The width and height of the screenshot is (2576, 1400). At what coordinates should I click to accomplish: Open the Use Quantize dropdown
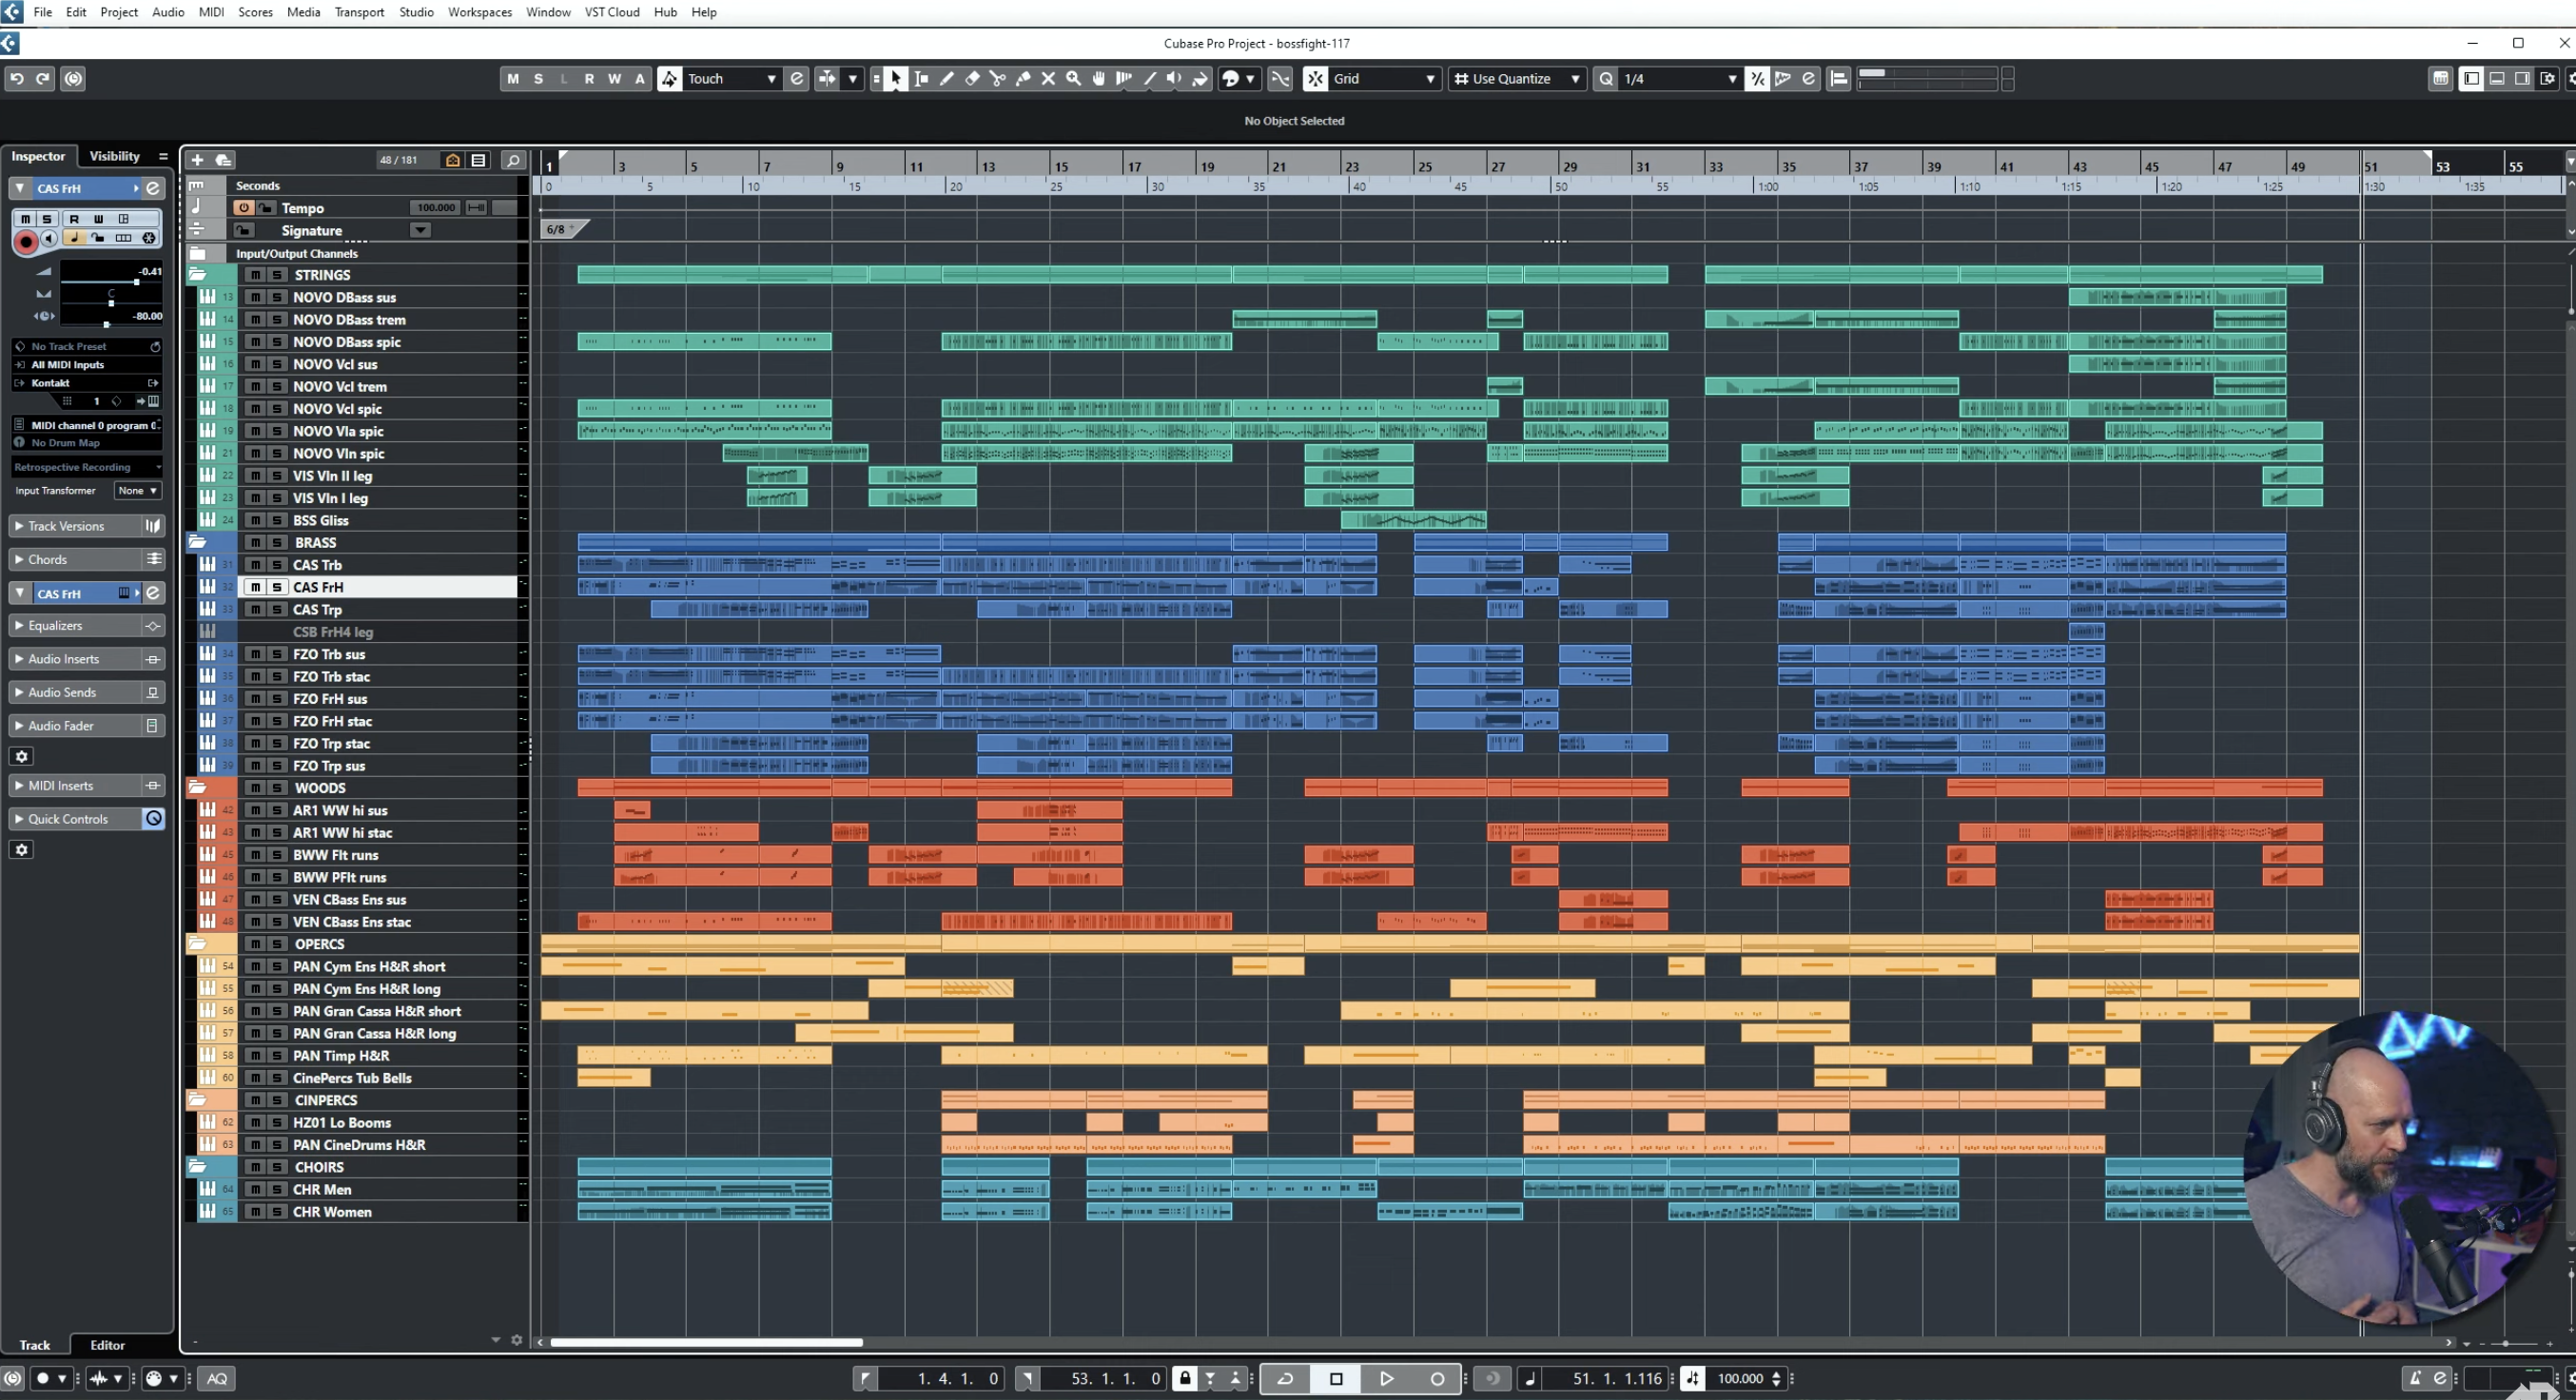(1517, 78)
